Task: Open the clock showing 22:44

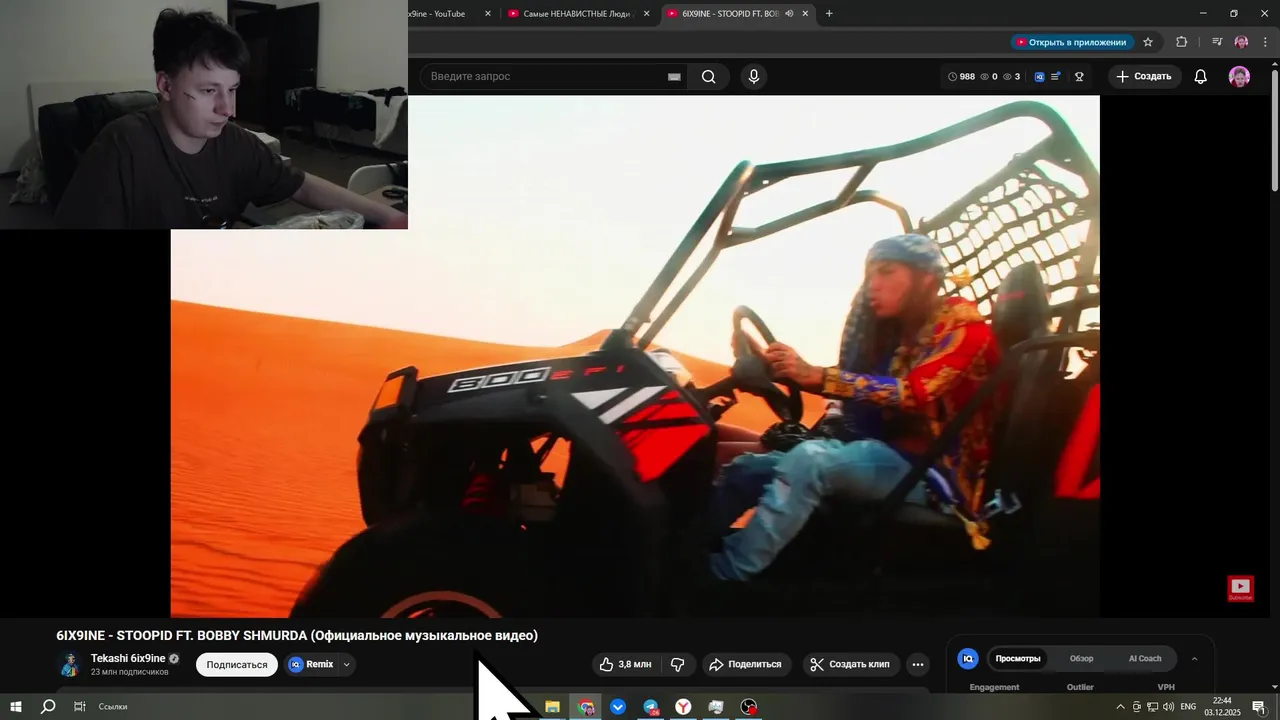Action: pyautogui.click(x=1221, y=707)
